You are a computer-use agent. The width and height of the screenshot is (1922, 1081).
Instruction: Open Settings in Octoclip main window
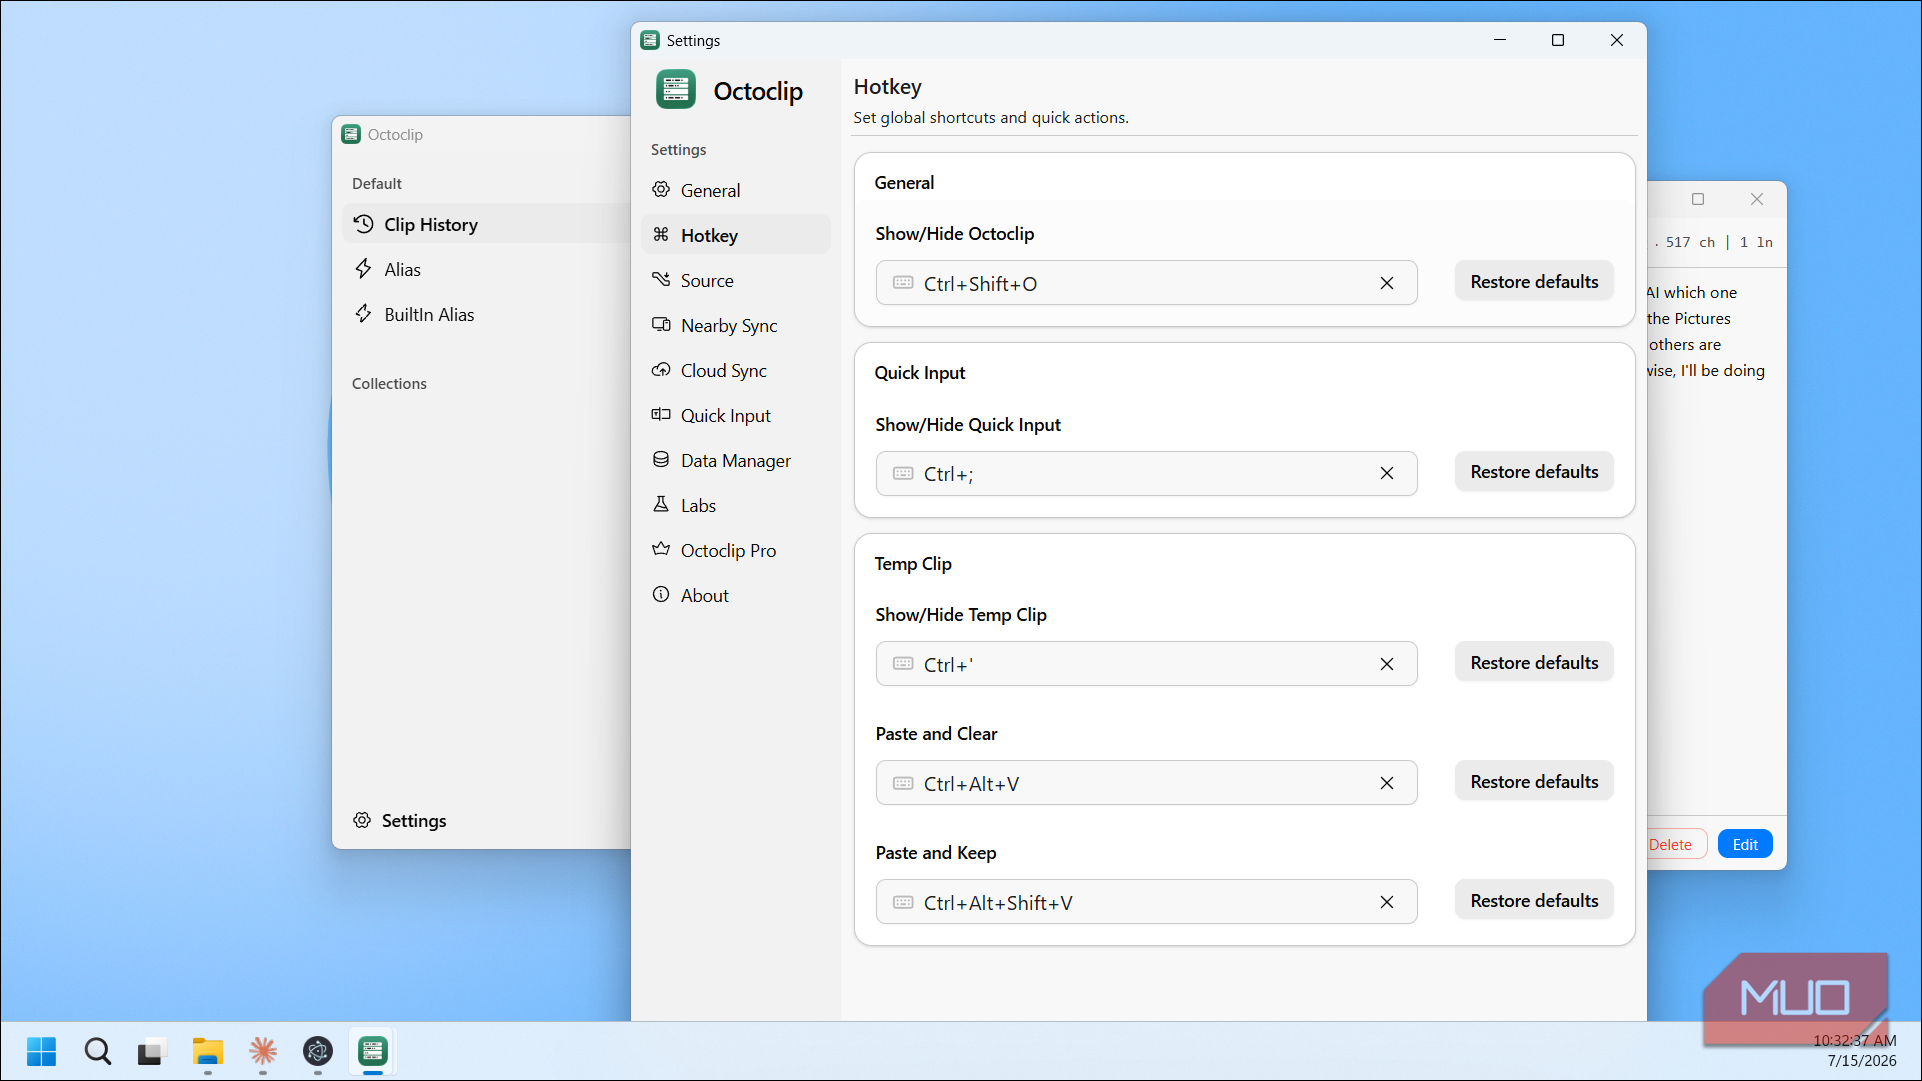coord(400,820)
